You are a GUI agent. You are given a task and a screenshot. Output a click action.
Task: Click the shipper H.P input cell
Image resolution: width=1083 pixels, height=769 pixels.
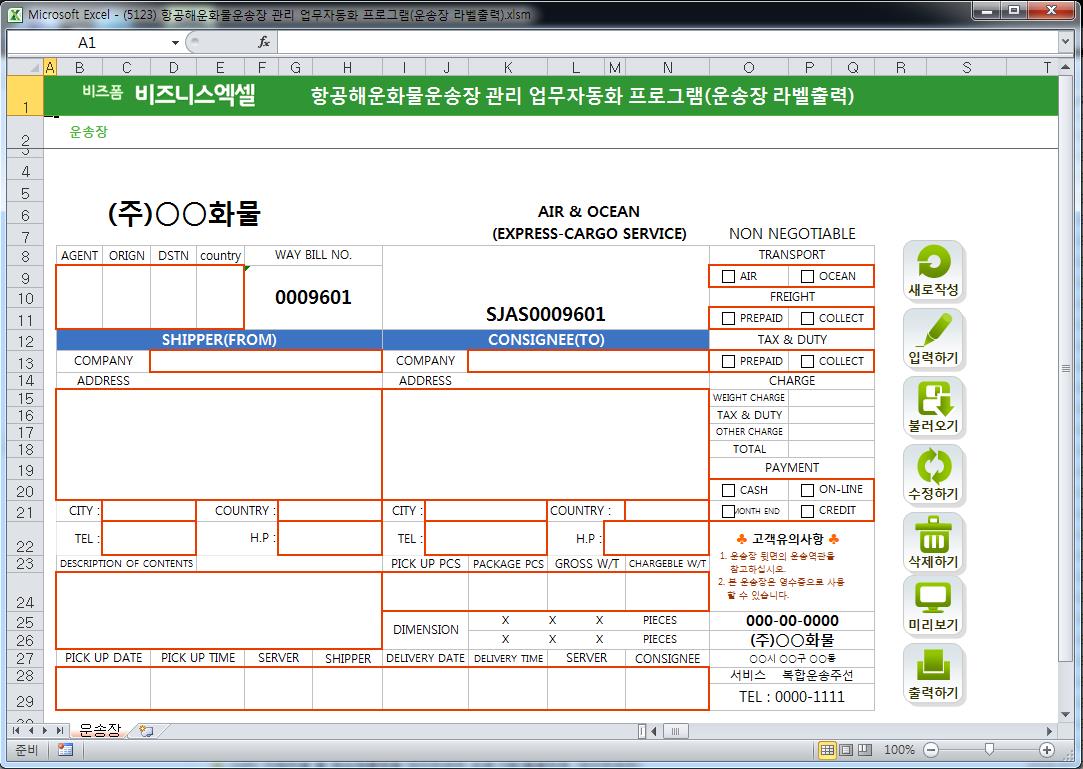pyautogui.click(x=330, y=538)
